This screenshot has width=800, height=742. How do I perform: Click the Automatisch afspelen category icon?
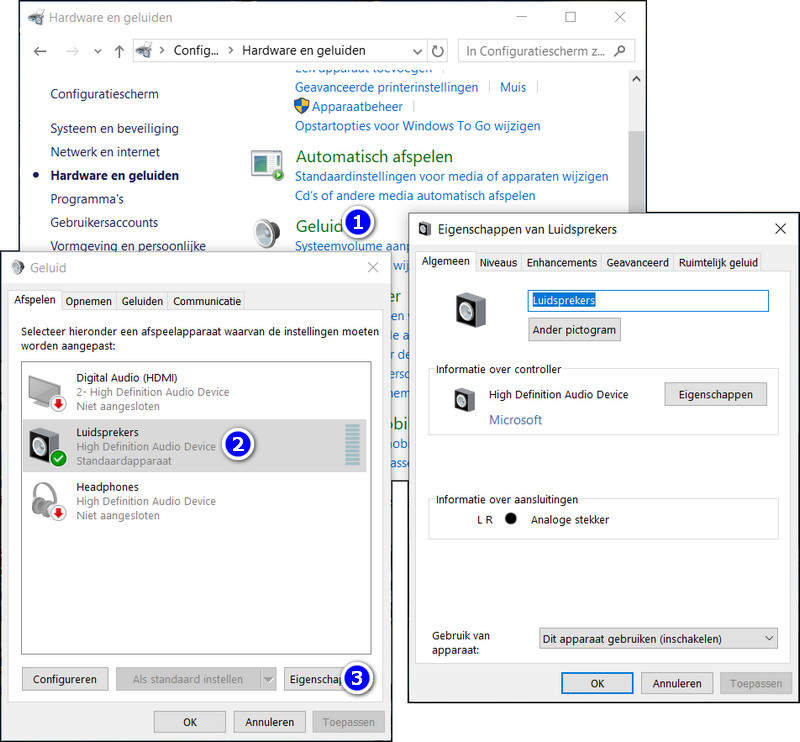pyautogui.click(x=268, y=165)
